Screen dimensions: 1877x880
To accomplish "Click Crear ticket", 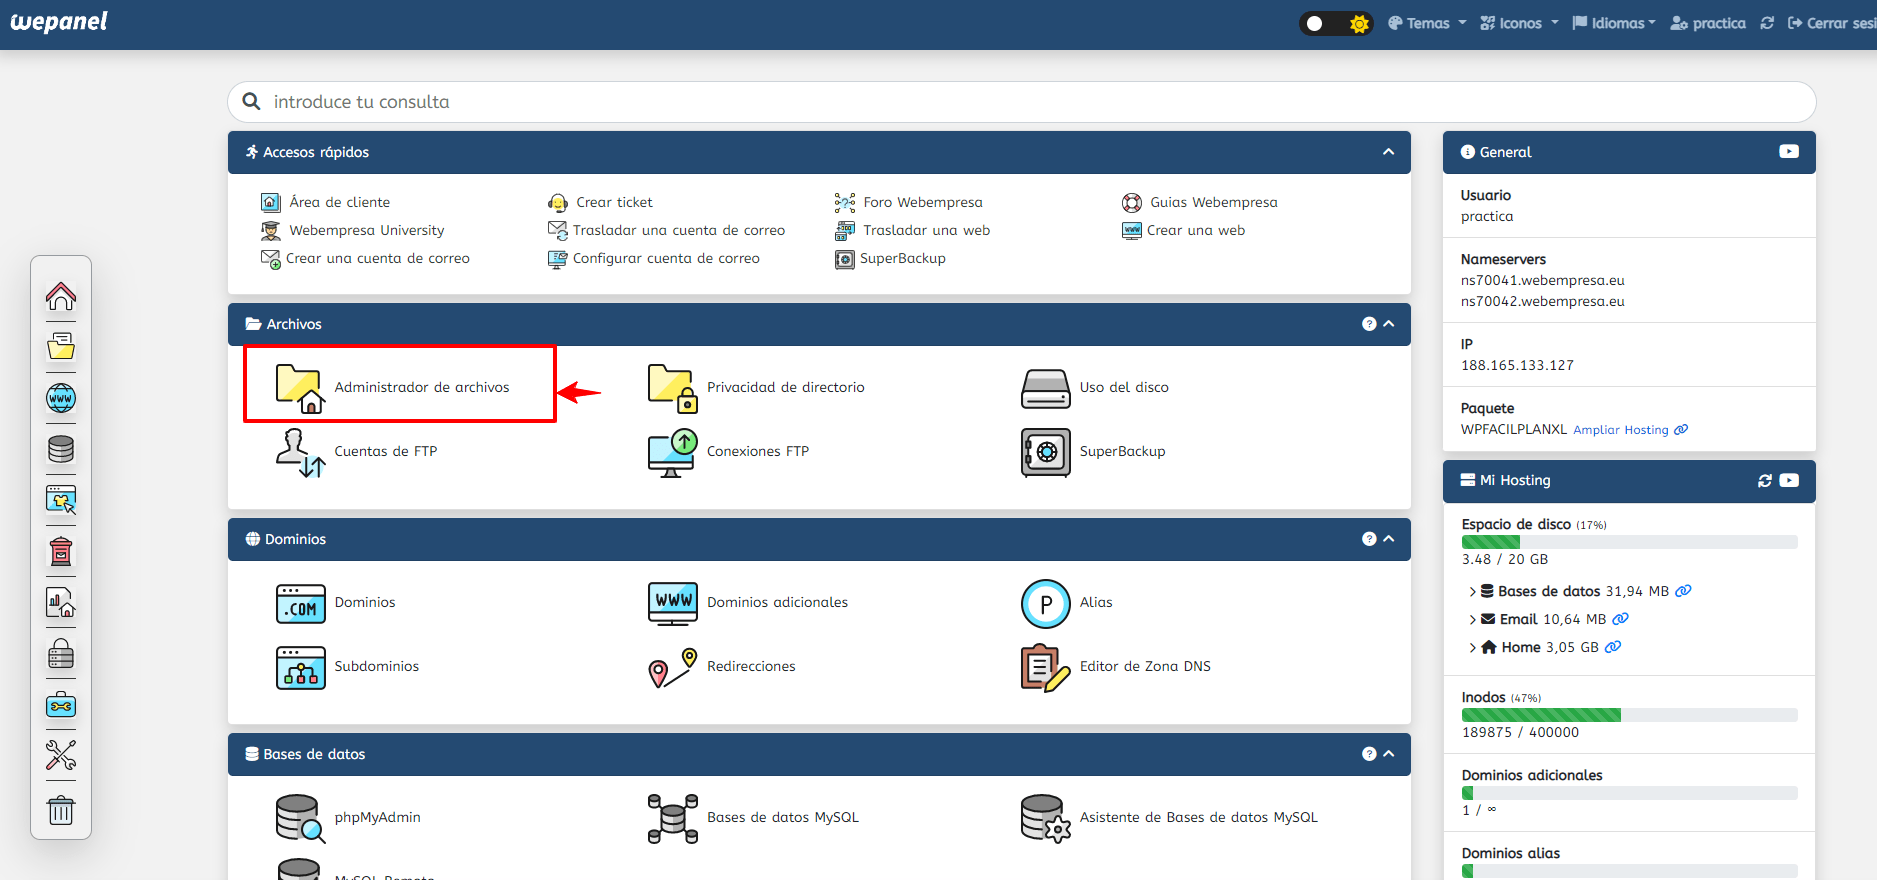I will (600, 202).
